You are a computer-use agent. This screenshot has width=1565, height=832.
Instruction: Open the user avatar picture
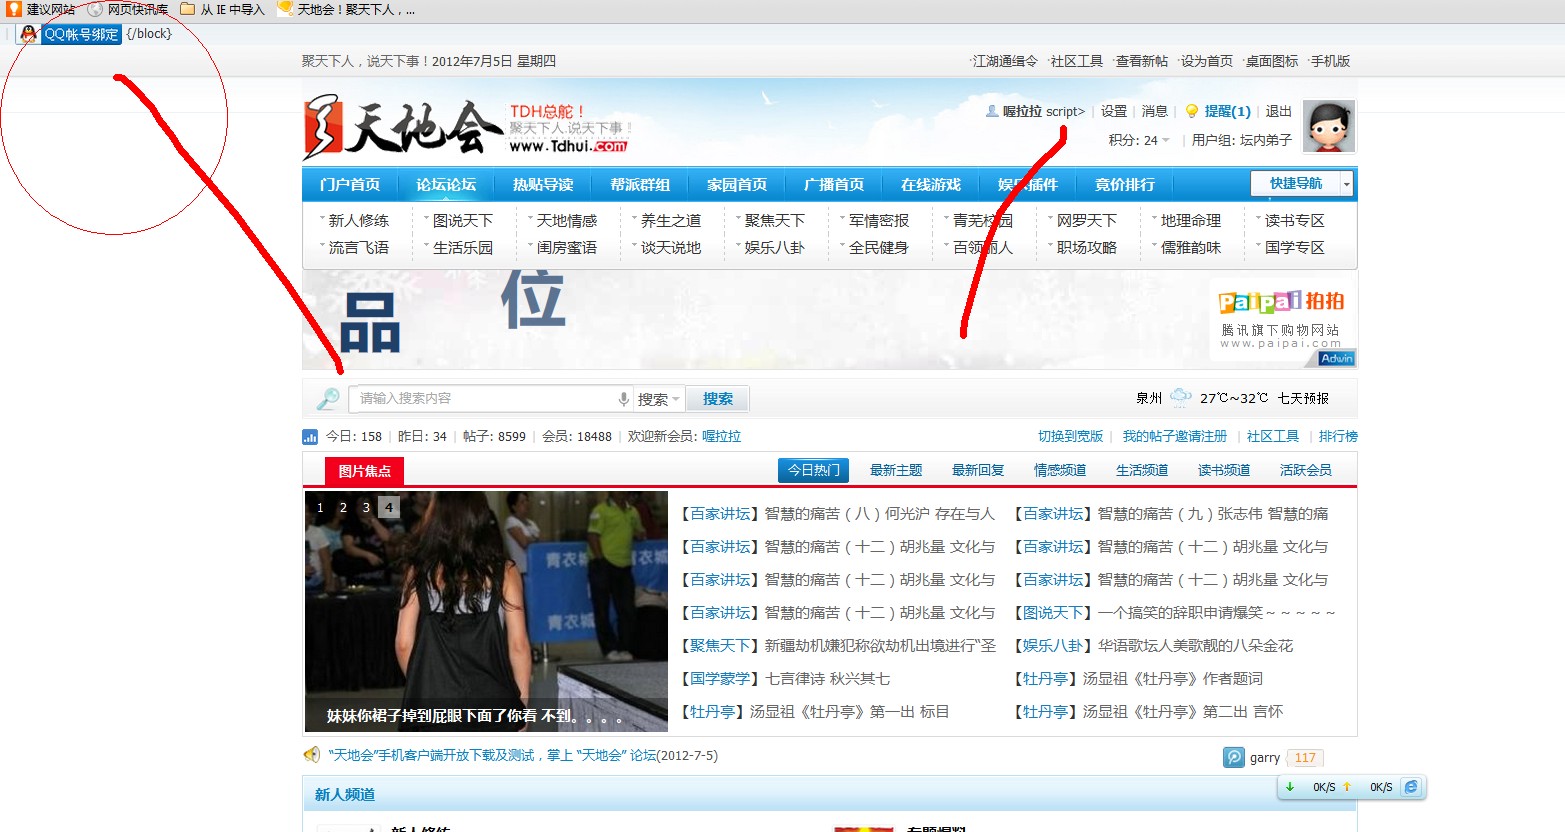pos(1329,126)
